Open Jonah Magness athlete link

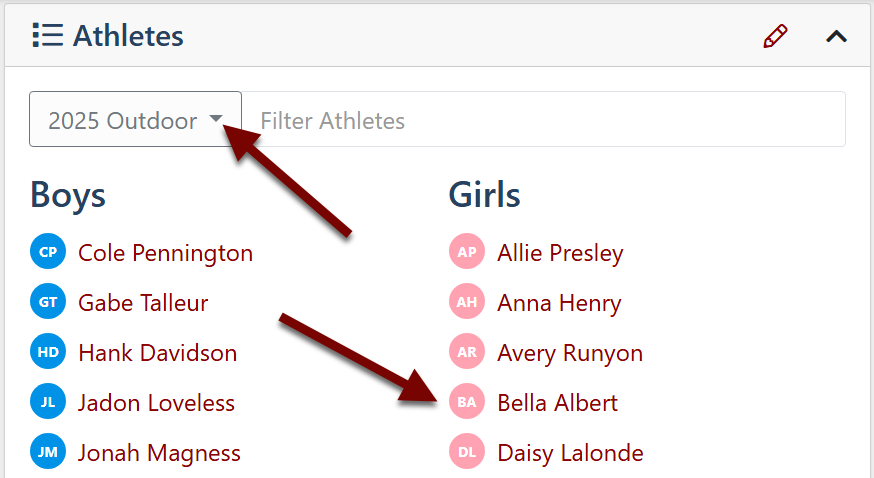159,453
